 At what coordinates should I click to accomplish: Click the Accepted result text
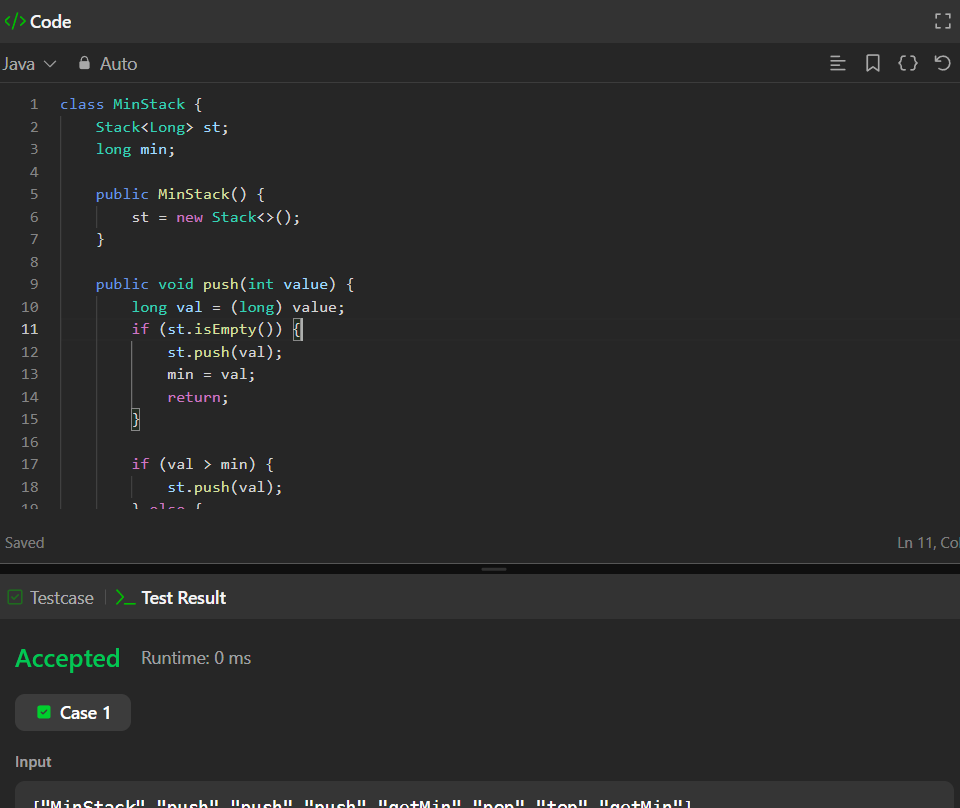[67, 659]
